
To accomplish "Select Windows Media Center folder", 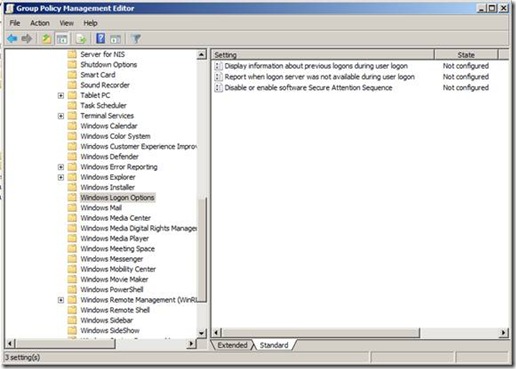I will 116,218.
